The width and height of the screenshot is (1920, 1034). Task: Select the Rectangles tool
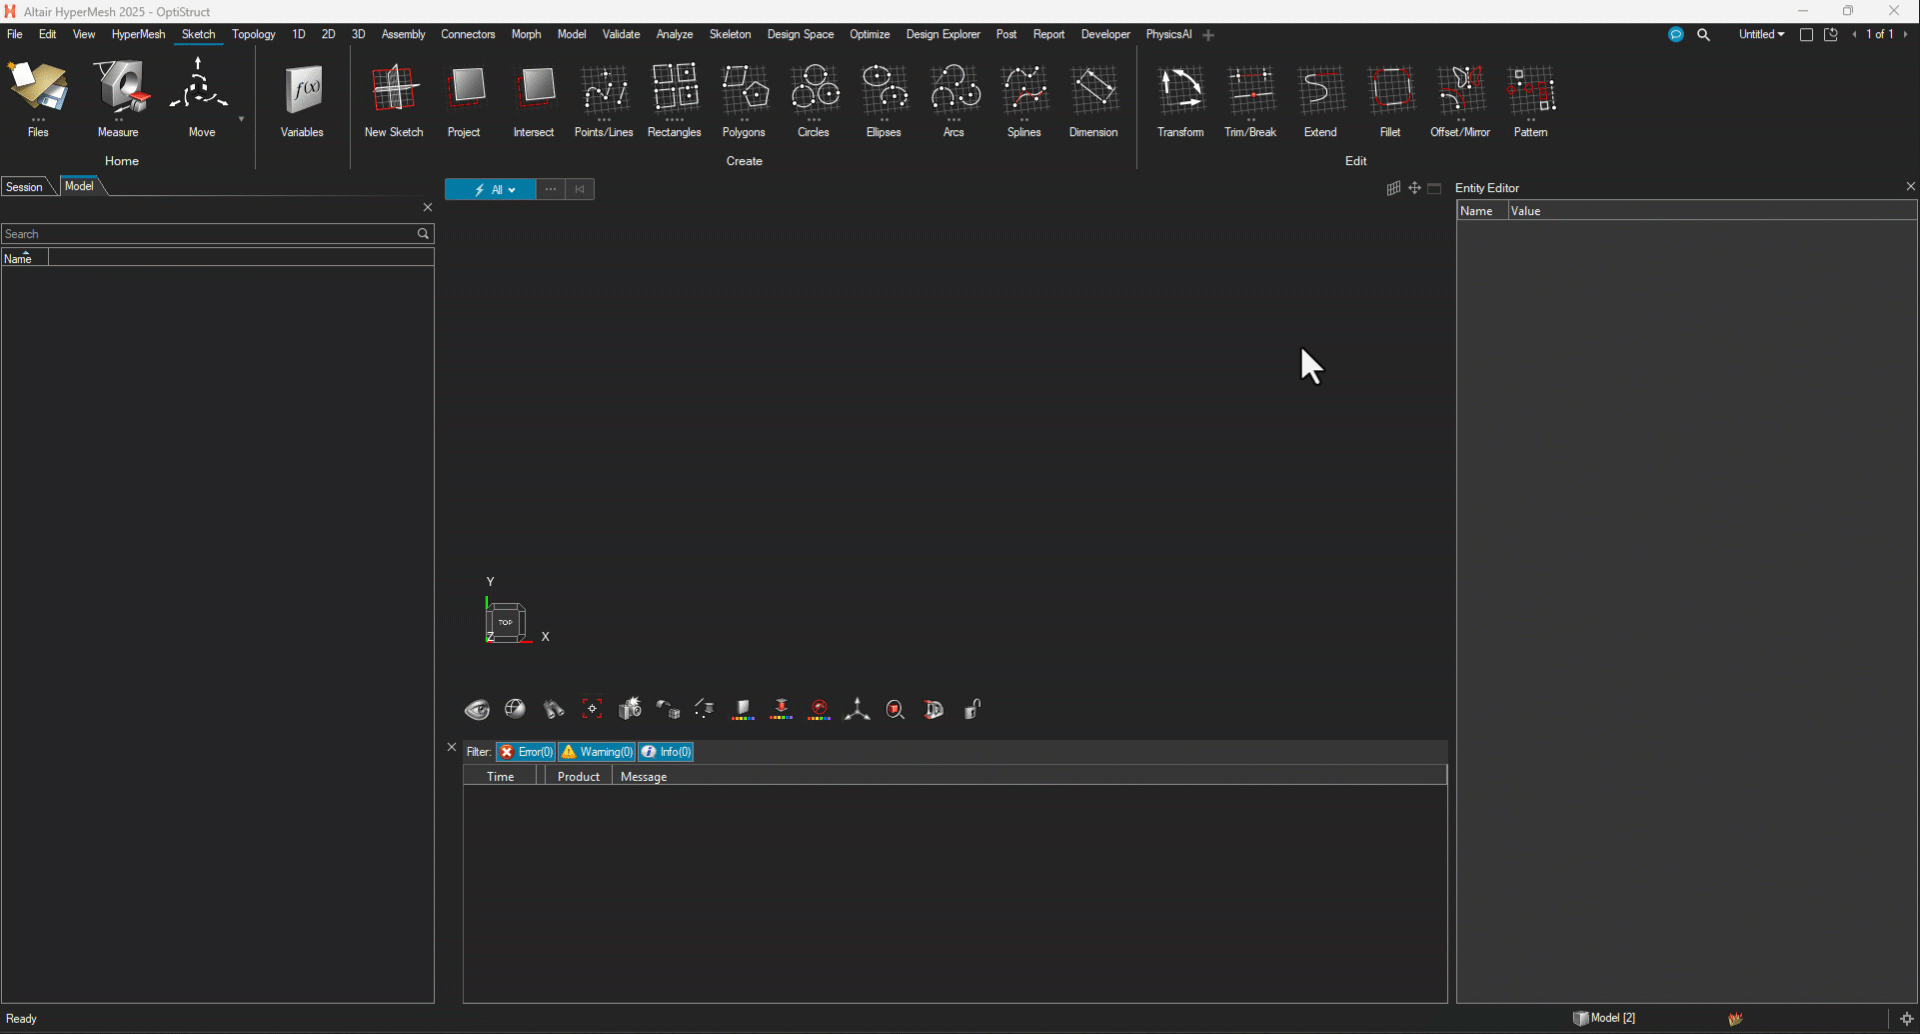[x=675, y=98]
